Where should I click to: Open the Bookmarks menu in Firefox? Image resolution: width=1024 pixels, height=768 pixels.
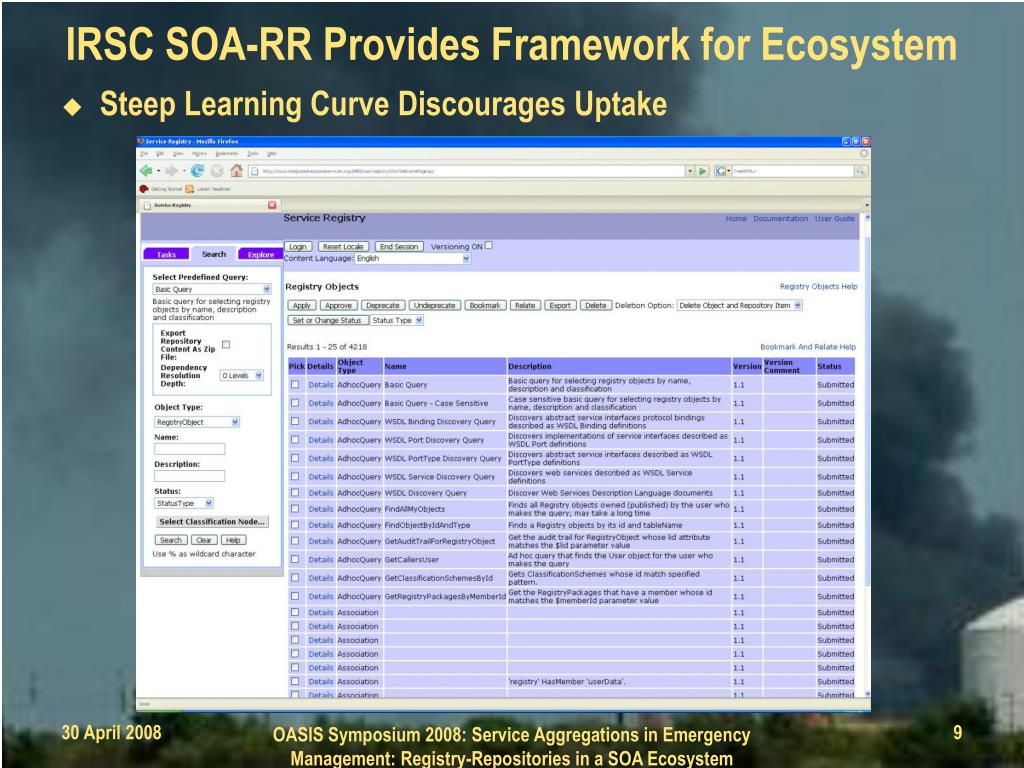(227, 154)
